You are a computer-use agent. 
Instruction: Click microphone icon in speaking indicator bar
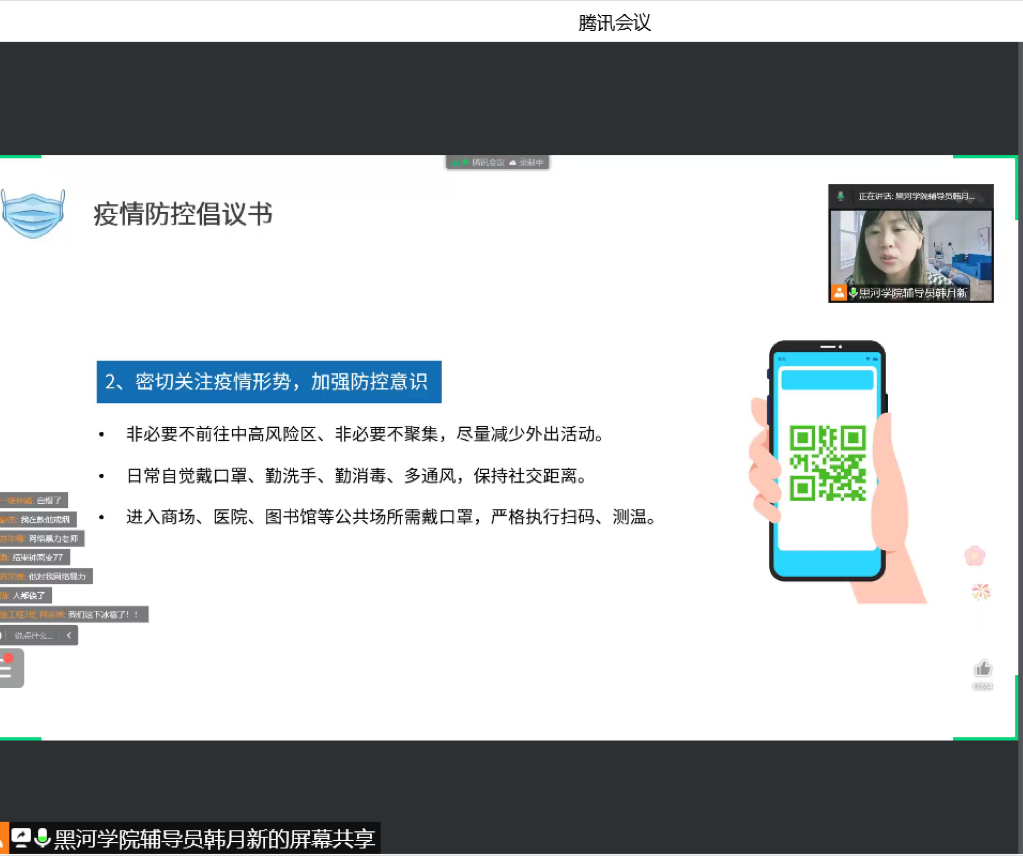point(841,196)
